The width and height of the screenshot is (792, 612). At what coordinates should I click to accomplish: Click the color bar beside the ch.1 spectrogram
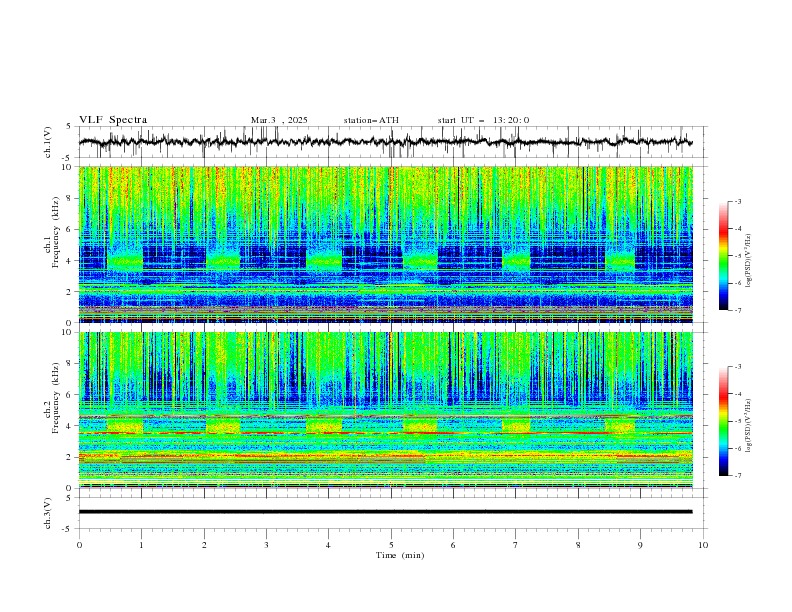(723, 256)
